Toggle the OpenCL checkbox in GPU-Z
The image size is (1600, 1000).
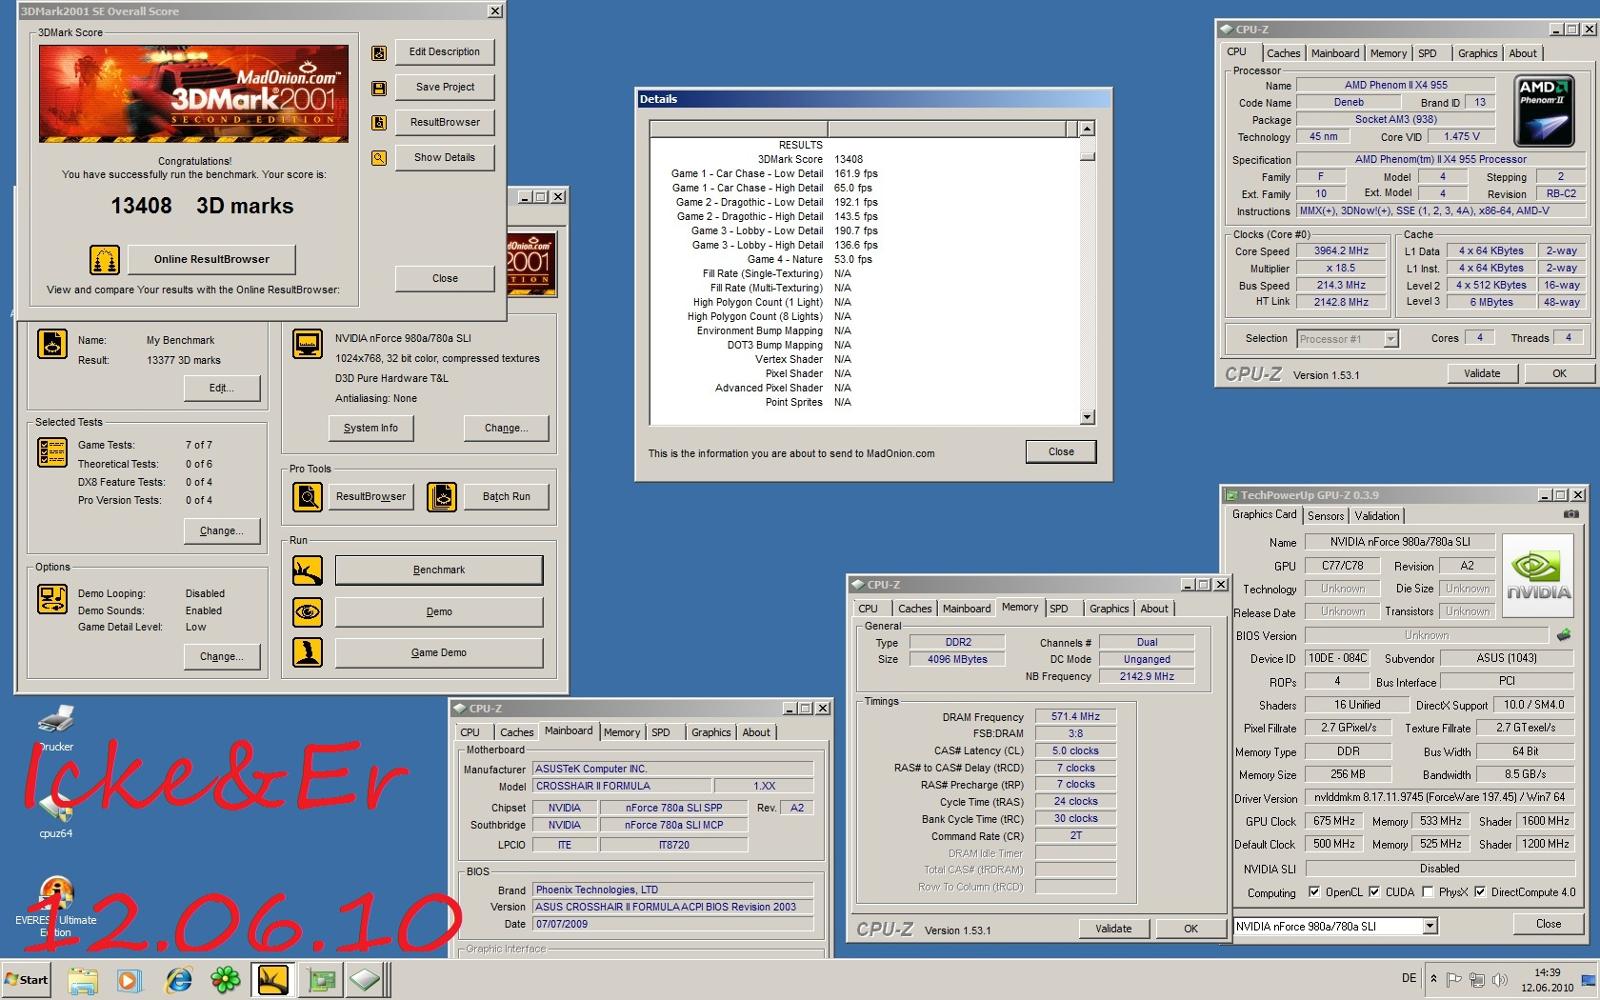pos(1314,892)
